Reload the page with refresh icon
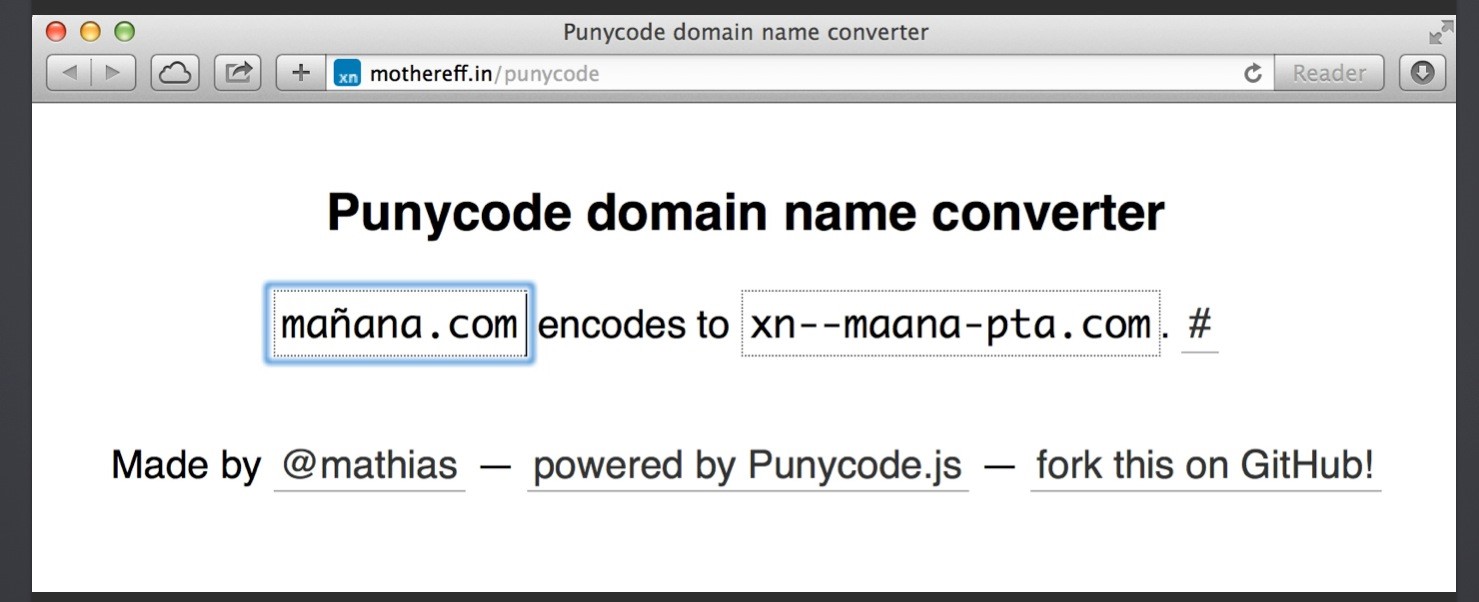 pos(1252,73)
